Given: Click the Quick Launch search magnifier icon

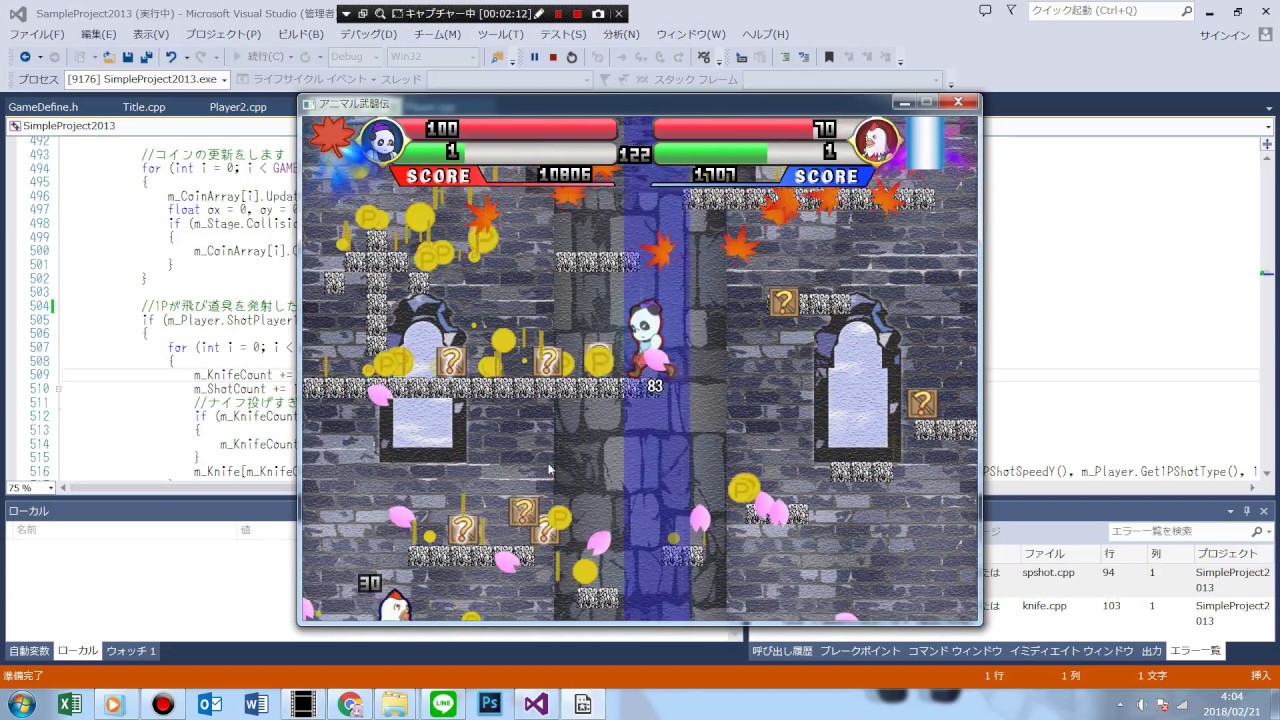Looking at the screenshot, I should coord(1186,11).
